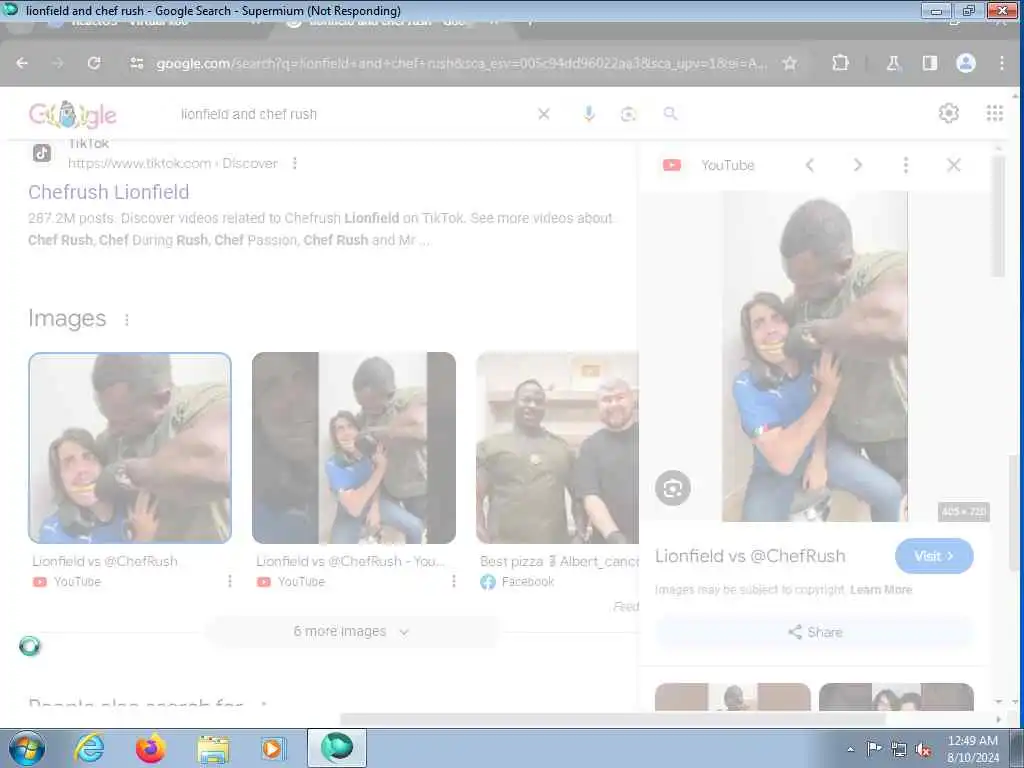1024x768 pixels.
Task: Search inside image with Lens button on preview
Action: 673,488
